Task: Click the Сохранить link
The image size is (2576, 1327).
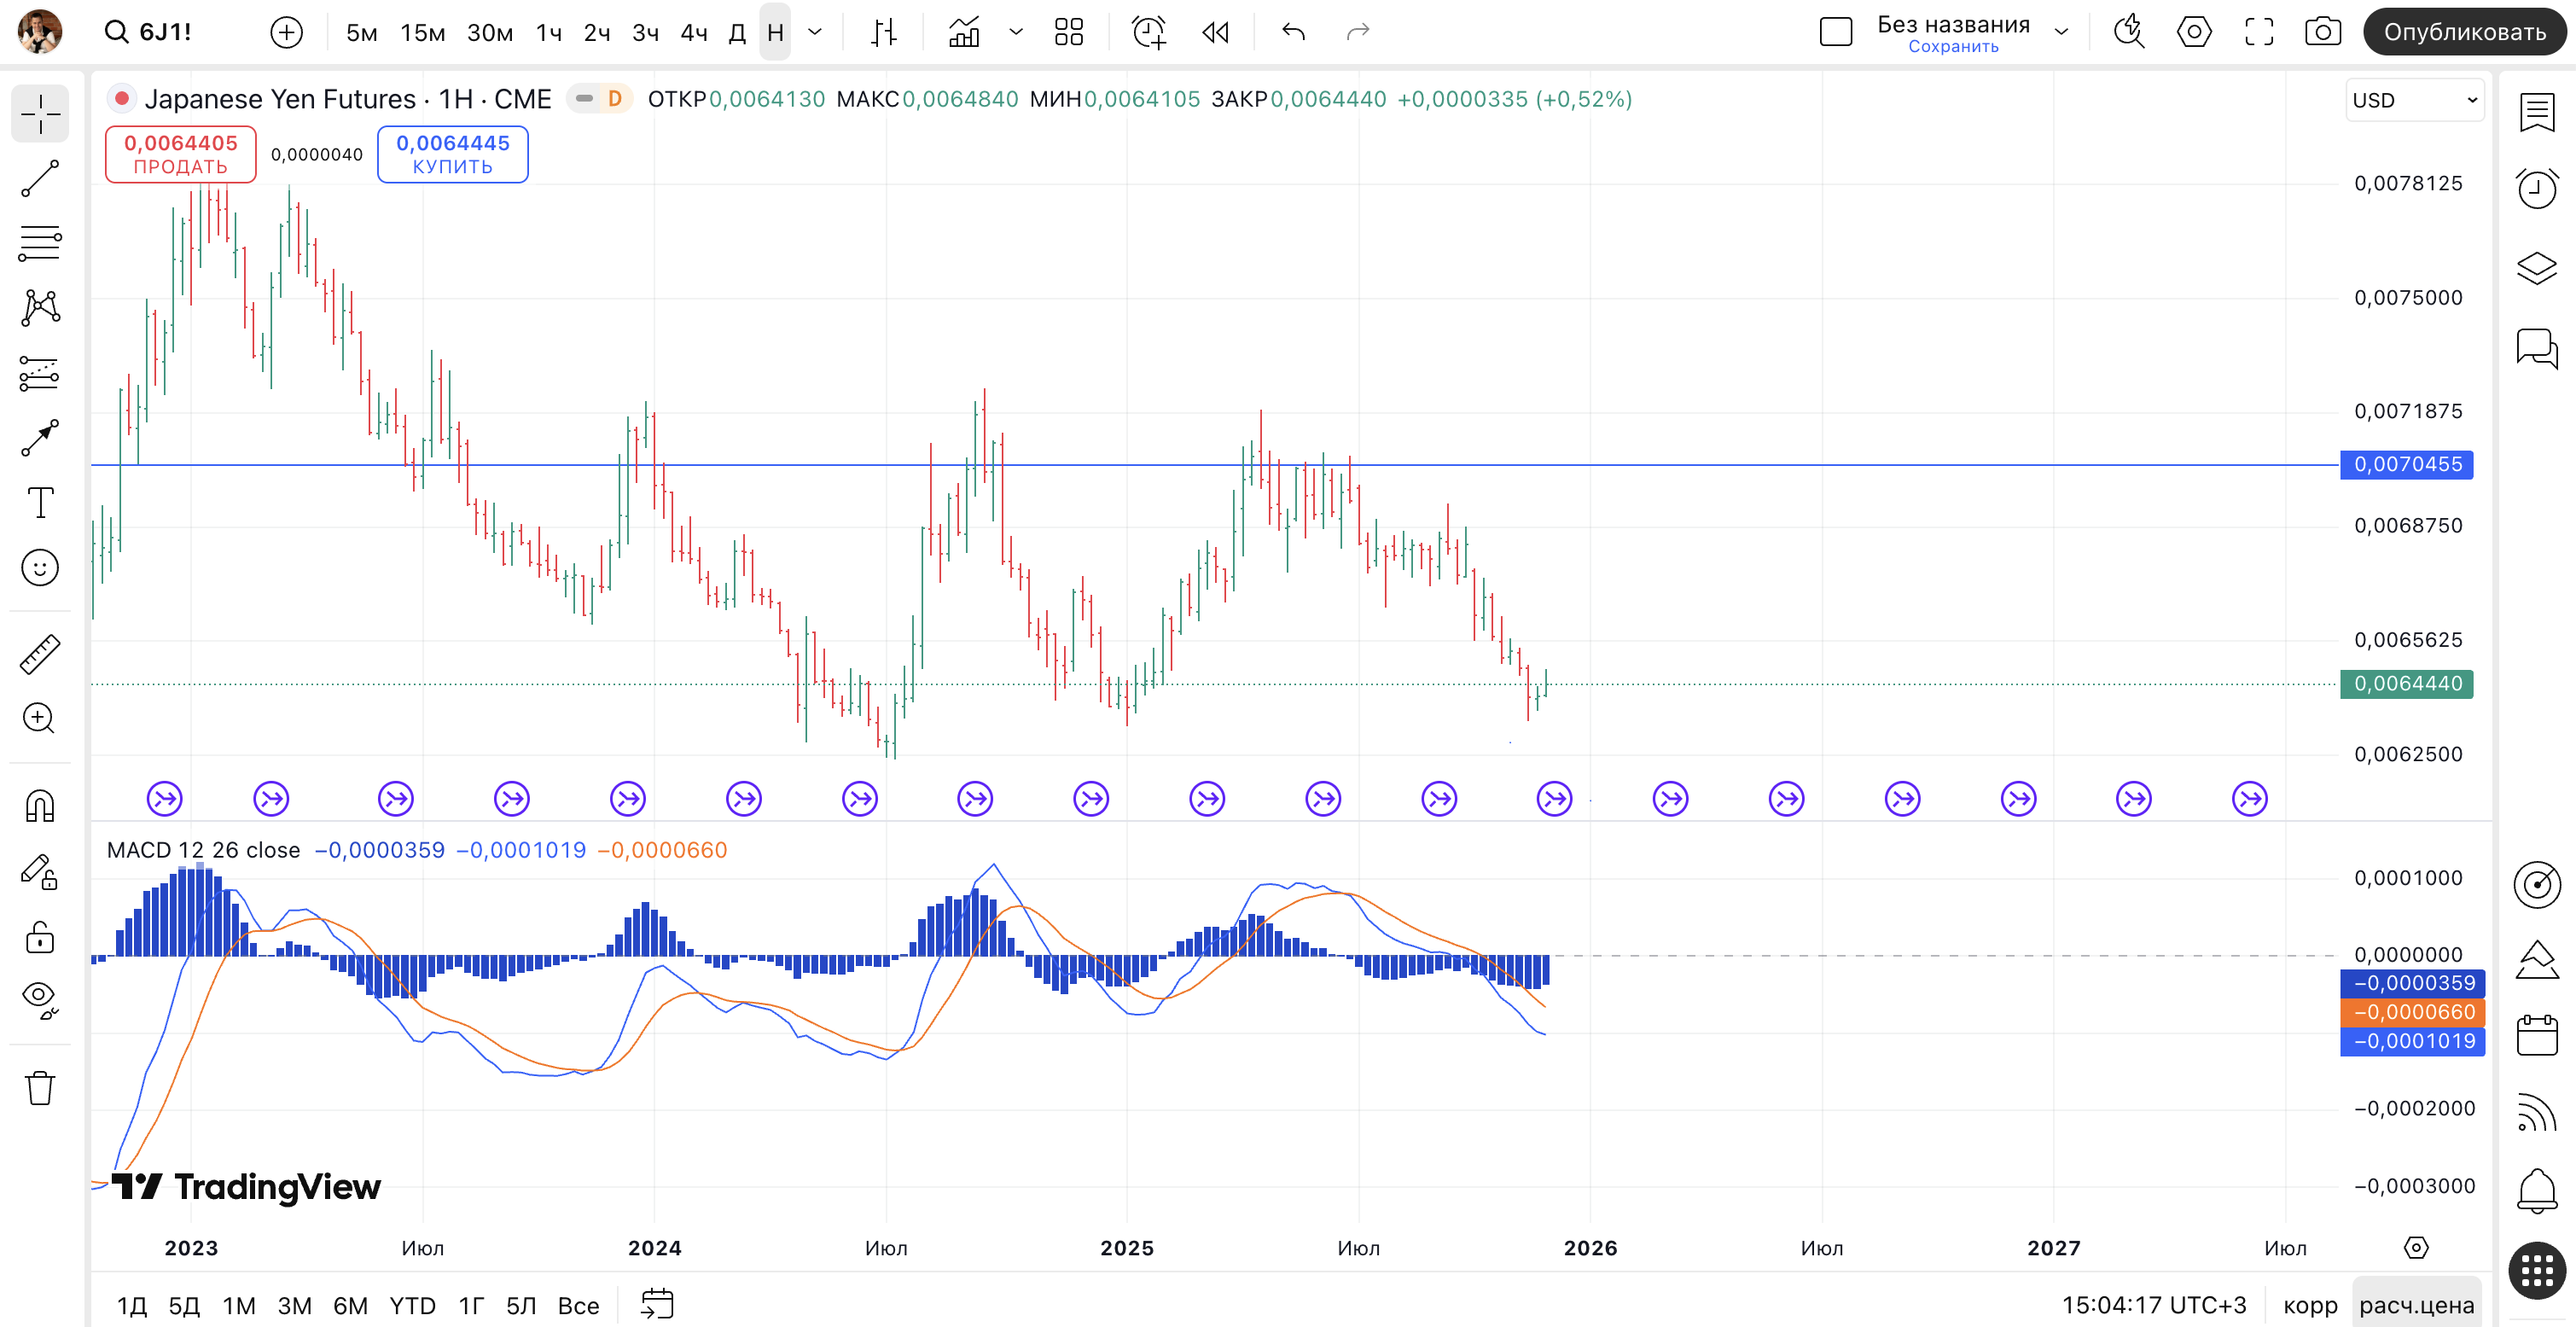Action: [1953, 47]
